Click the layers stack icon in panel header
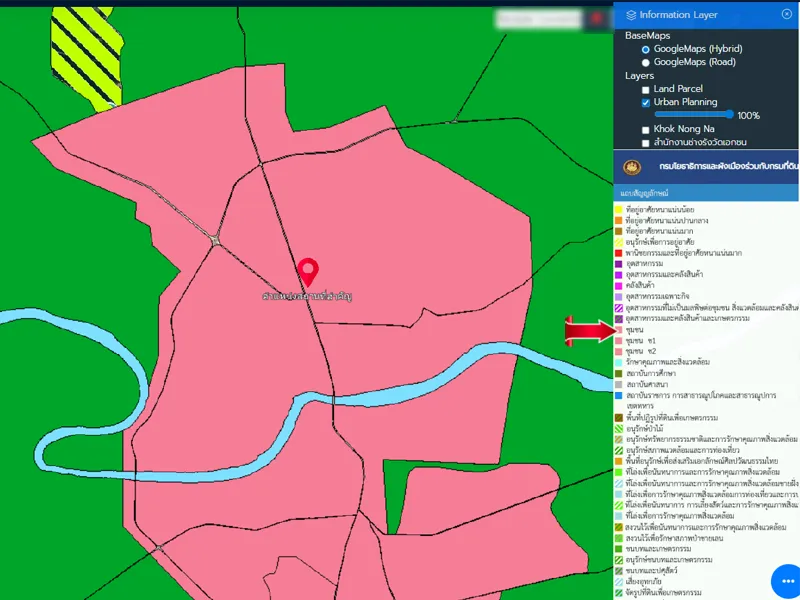Screen dimensions: 800x600 click(x=630, y=15)
